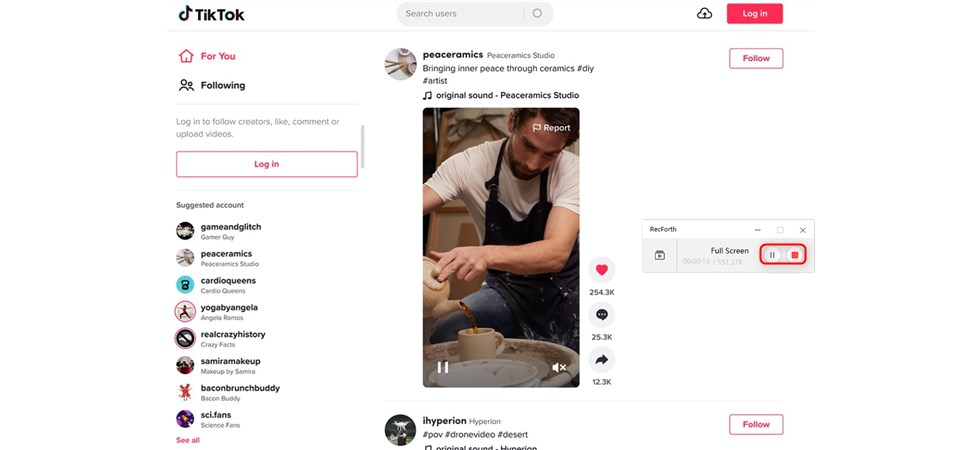
Task: Pause the RecForth recording
Action: pyautogui.click(x=772, y=255)
